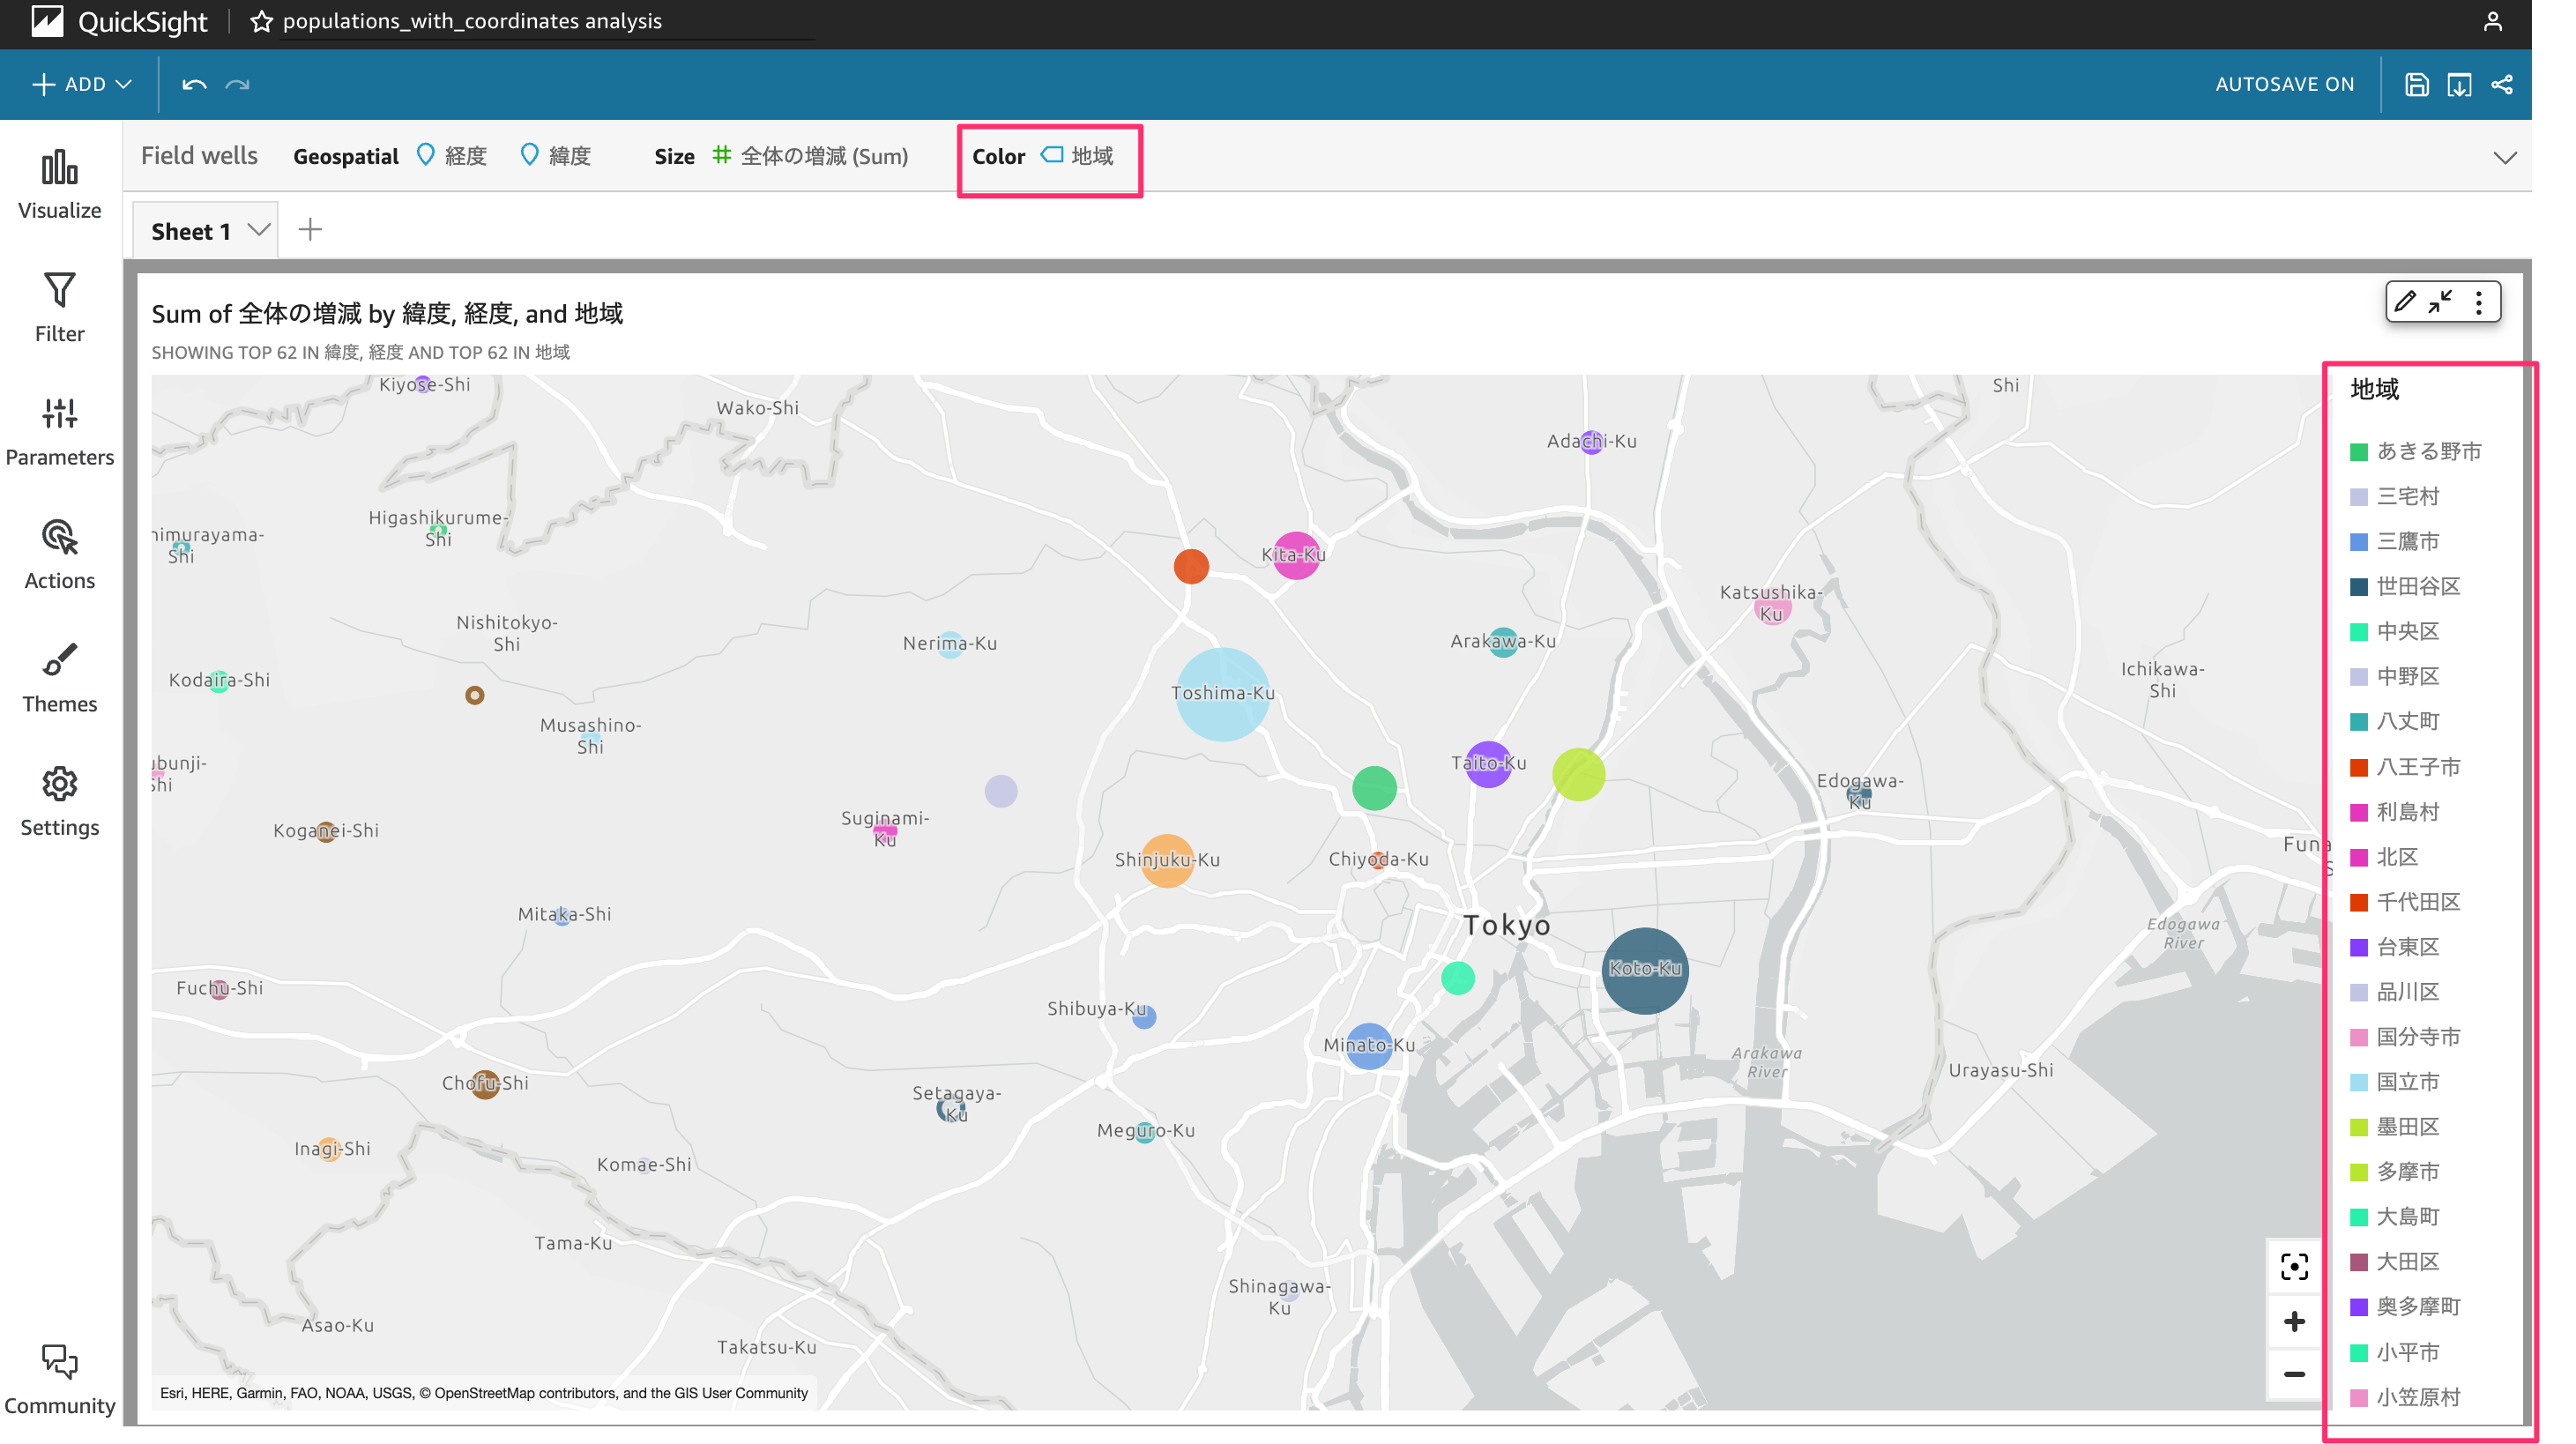This screenshot has height=1444, width=2576.
Task: Click the map recenter focus button
Action: click(x=2294, y=1267)
